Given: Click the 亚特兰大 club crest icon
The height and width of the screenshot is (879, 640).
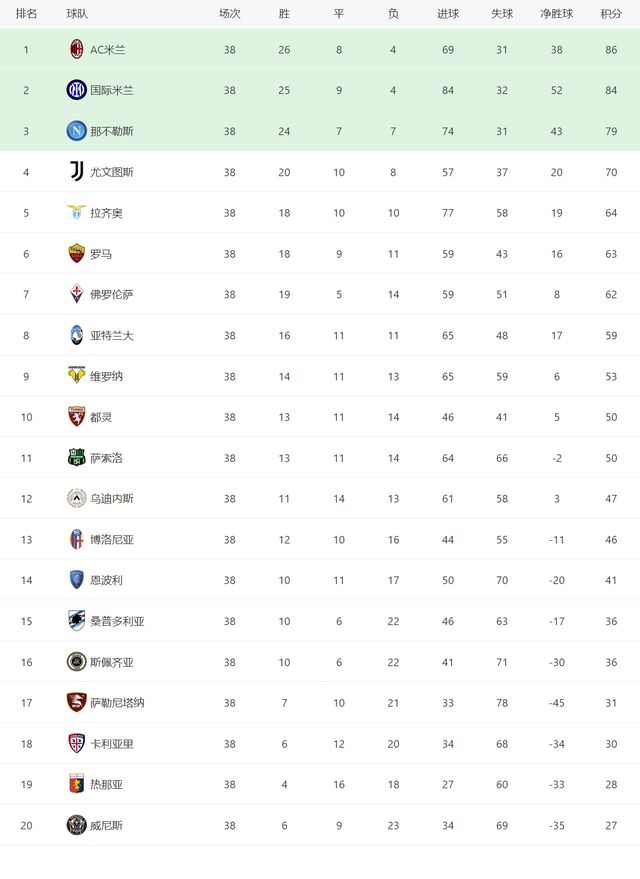Looking at the screenshot, I should [x=77, y=335].
